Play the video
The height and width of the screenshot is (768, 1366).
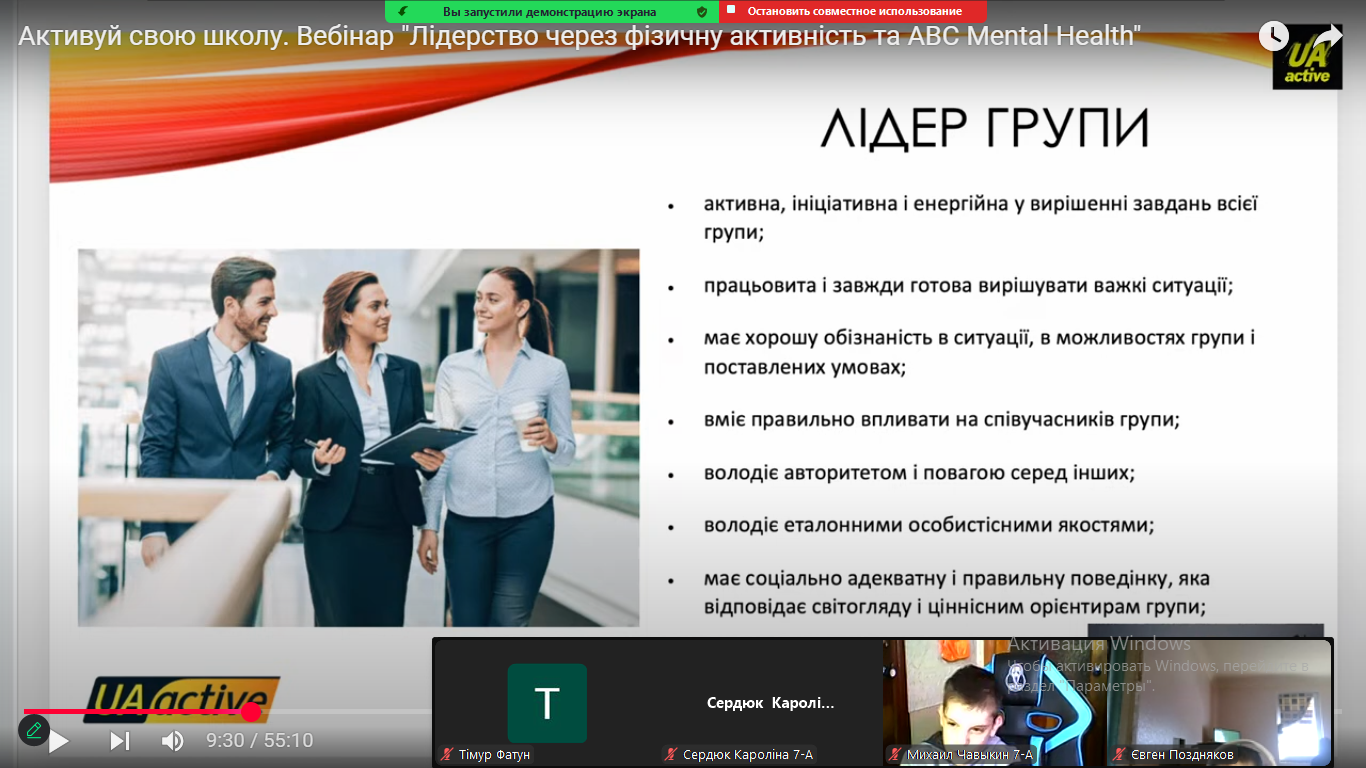pos(59,741)
